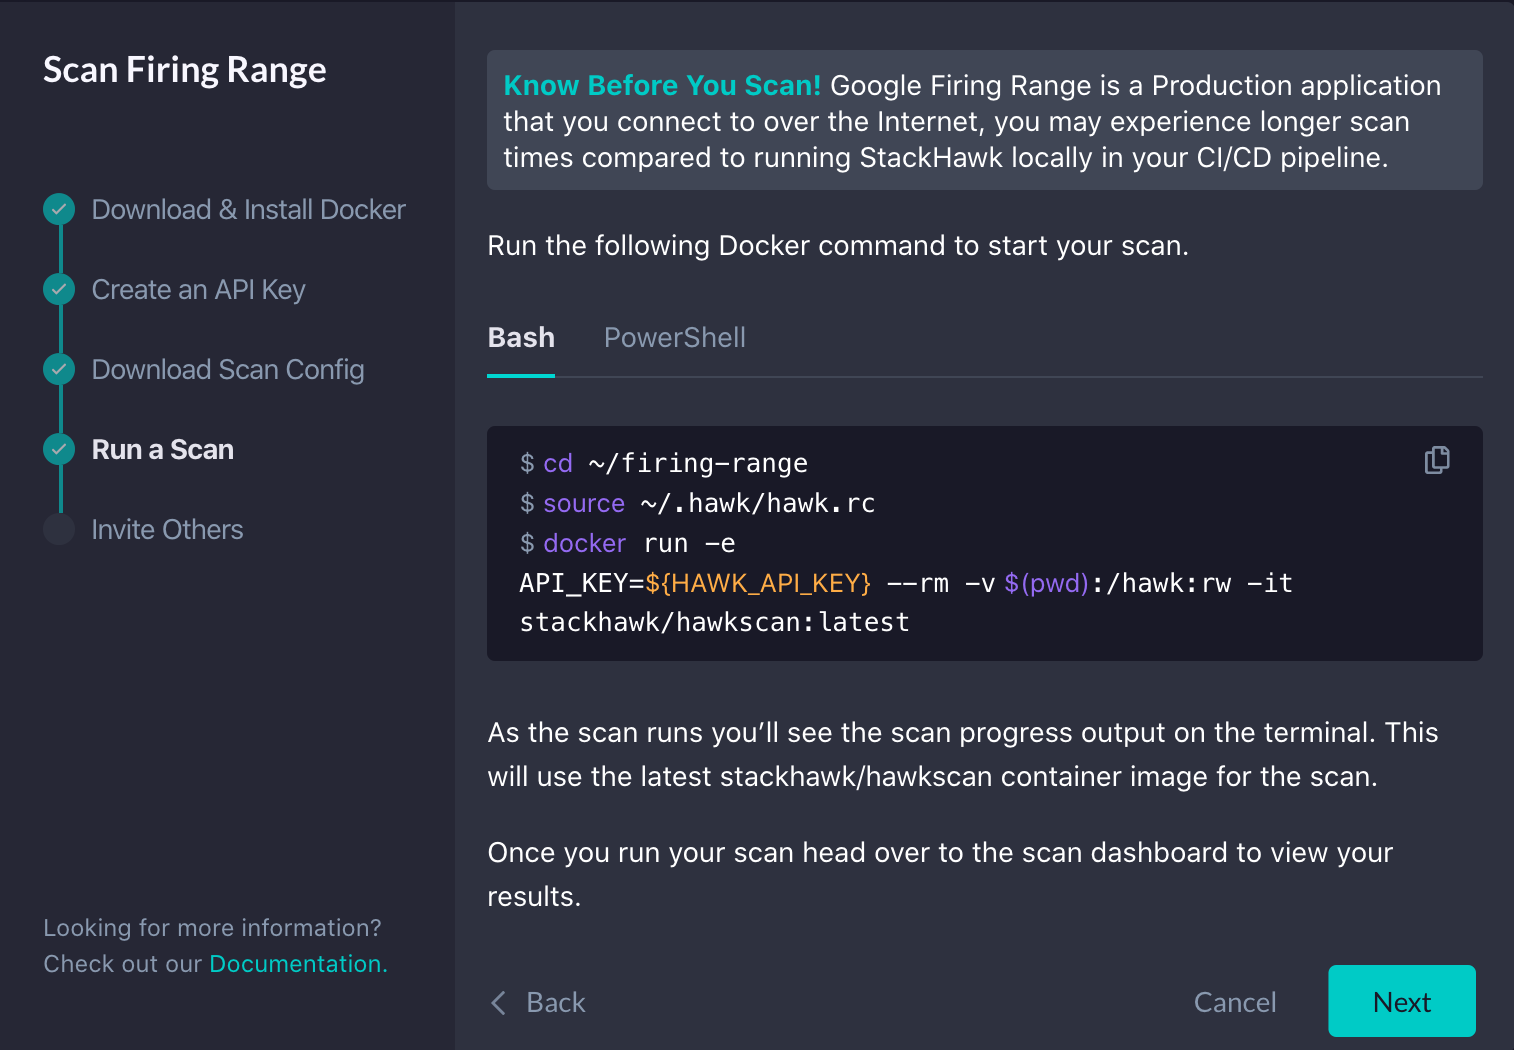Open the Download Scan Config step
Viewport: 1514px width, 1050px height.
tap(227, 370)
